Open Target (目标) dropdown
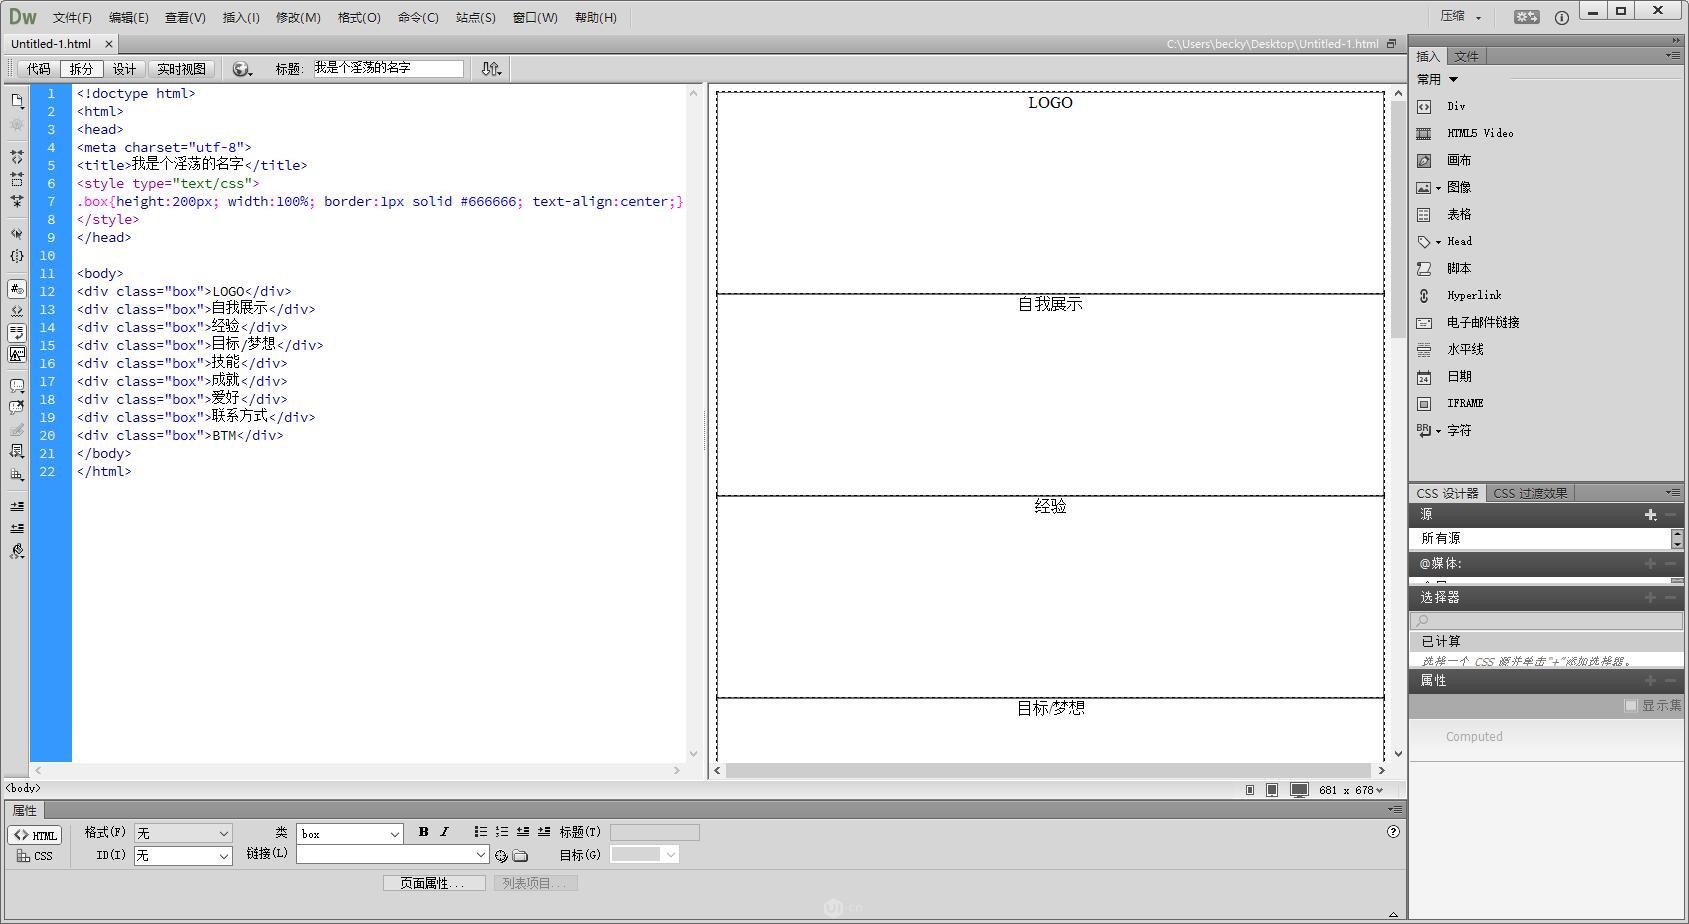The image size is (1689, 924). [645, 854]
